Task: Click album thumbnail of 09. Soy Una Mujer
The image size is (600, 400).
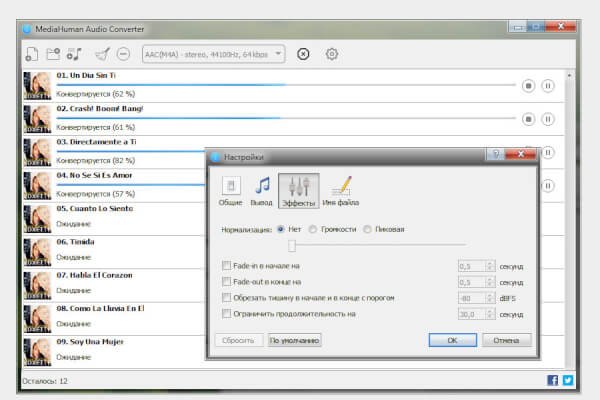Action: 37,352
